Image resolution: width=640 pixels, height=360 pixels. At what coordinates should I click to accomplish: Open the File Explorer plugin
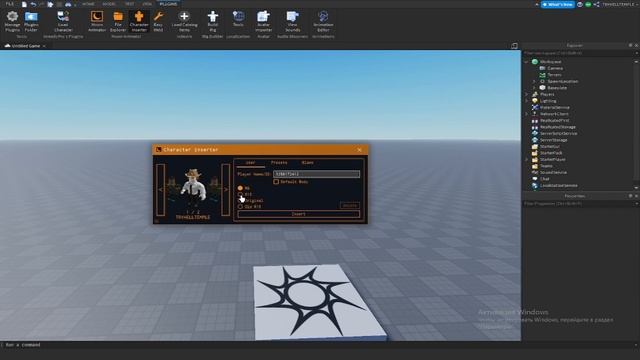pyautogui.click(x=118, y=21)
